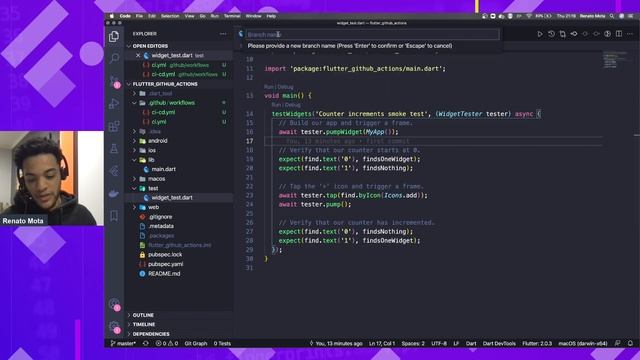Open macOS Spotlight search icon
The width and height of the screenshot is (640, 360).
click(x=612, y=16)
